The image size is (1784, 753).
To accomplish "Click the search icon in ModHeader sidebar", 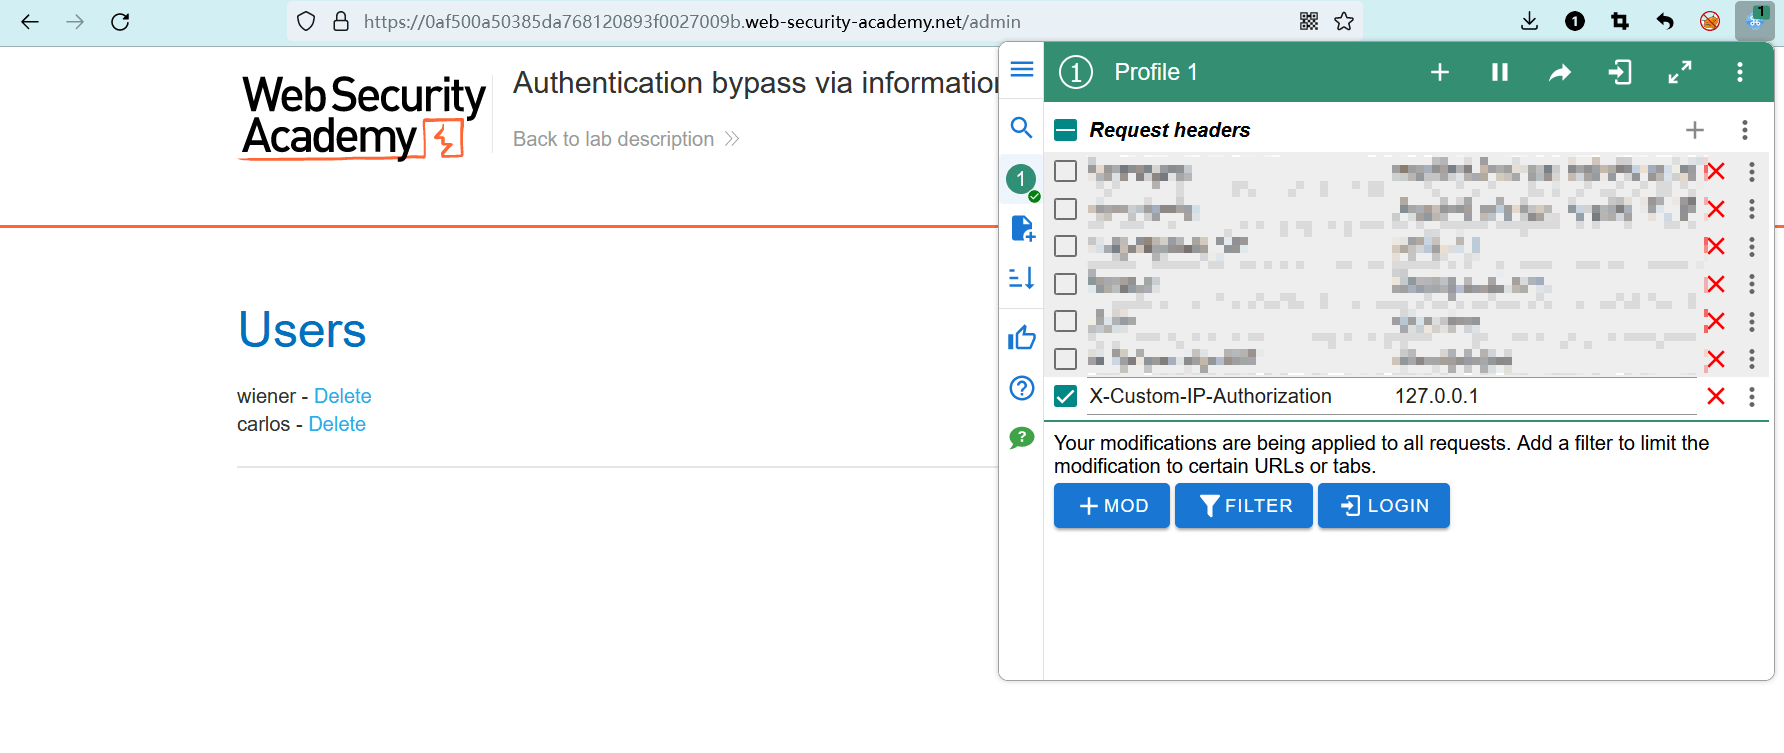I will tap(1021, 128).
